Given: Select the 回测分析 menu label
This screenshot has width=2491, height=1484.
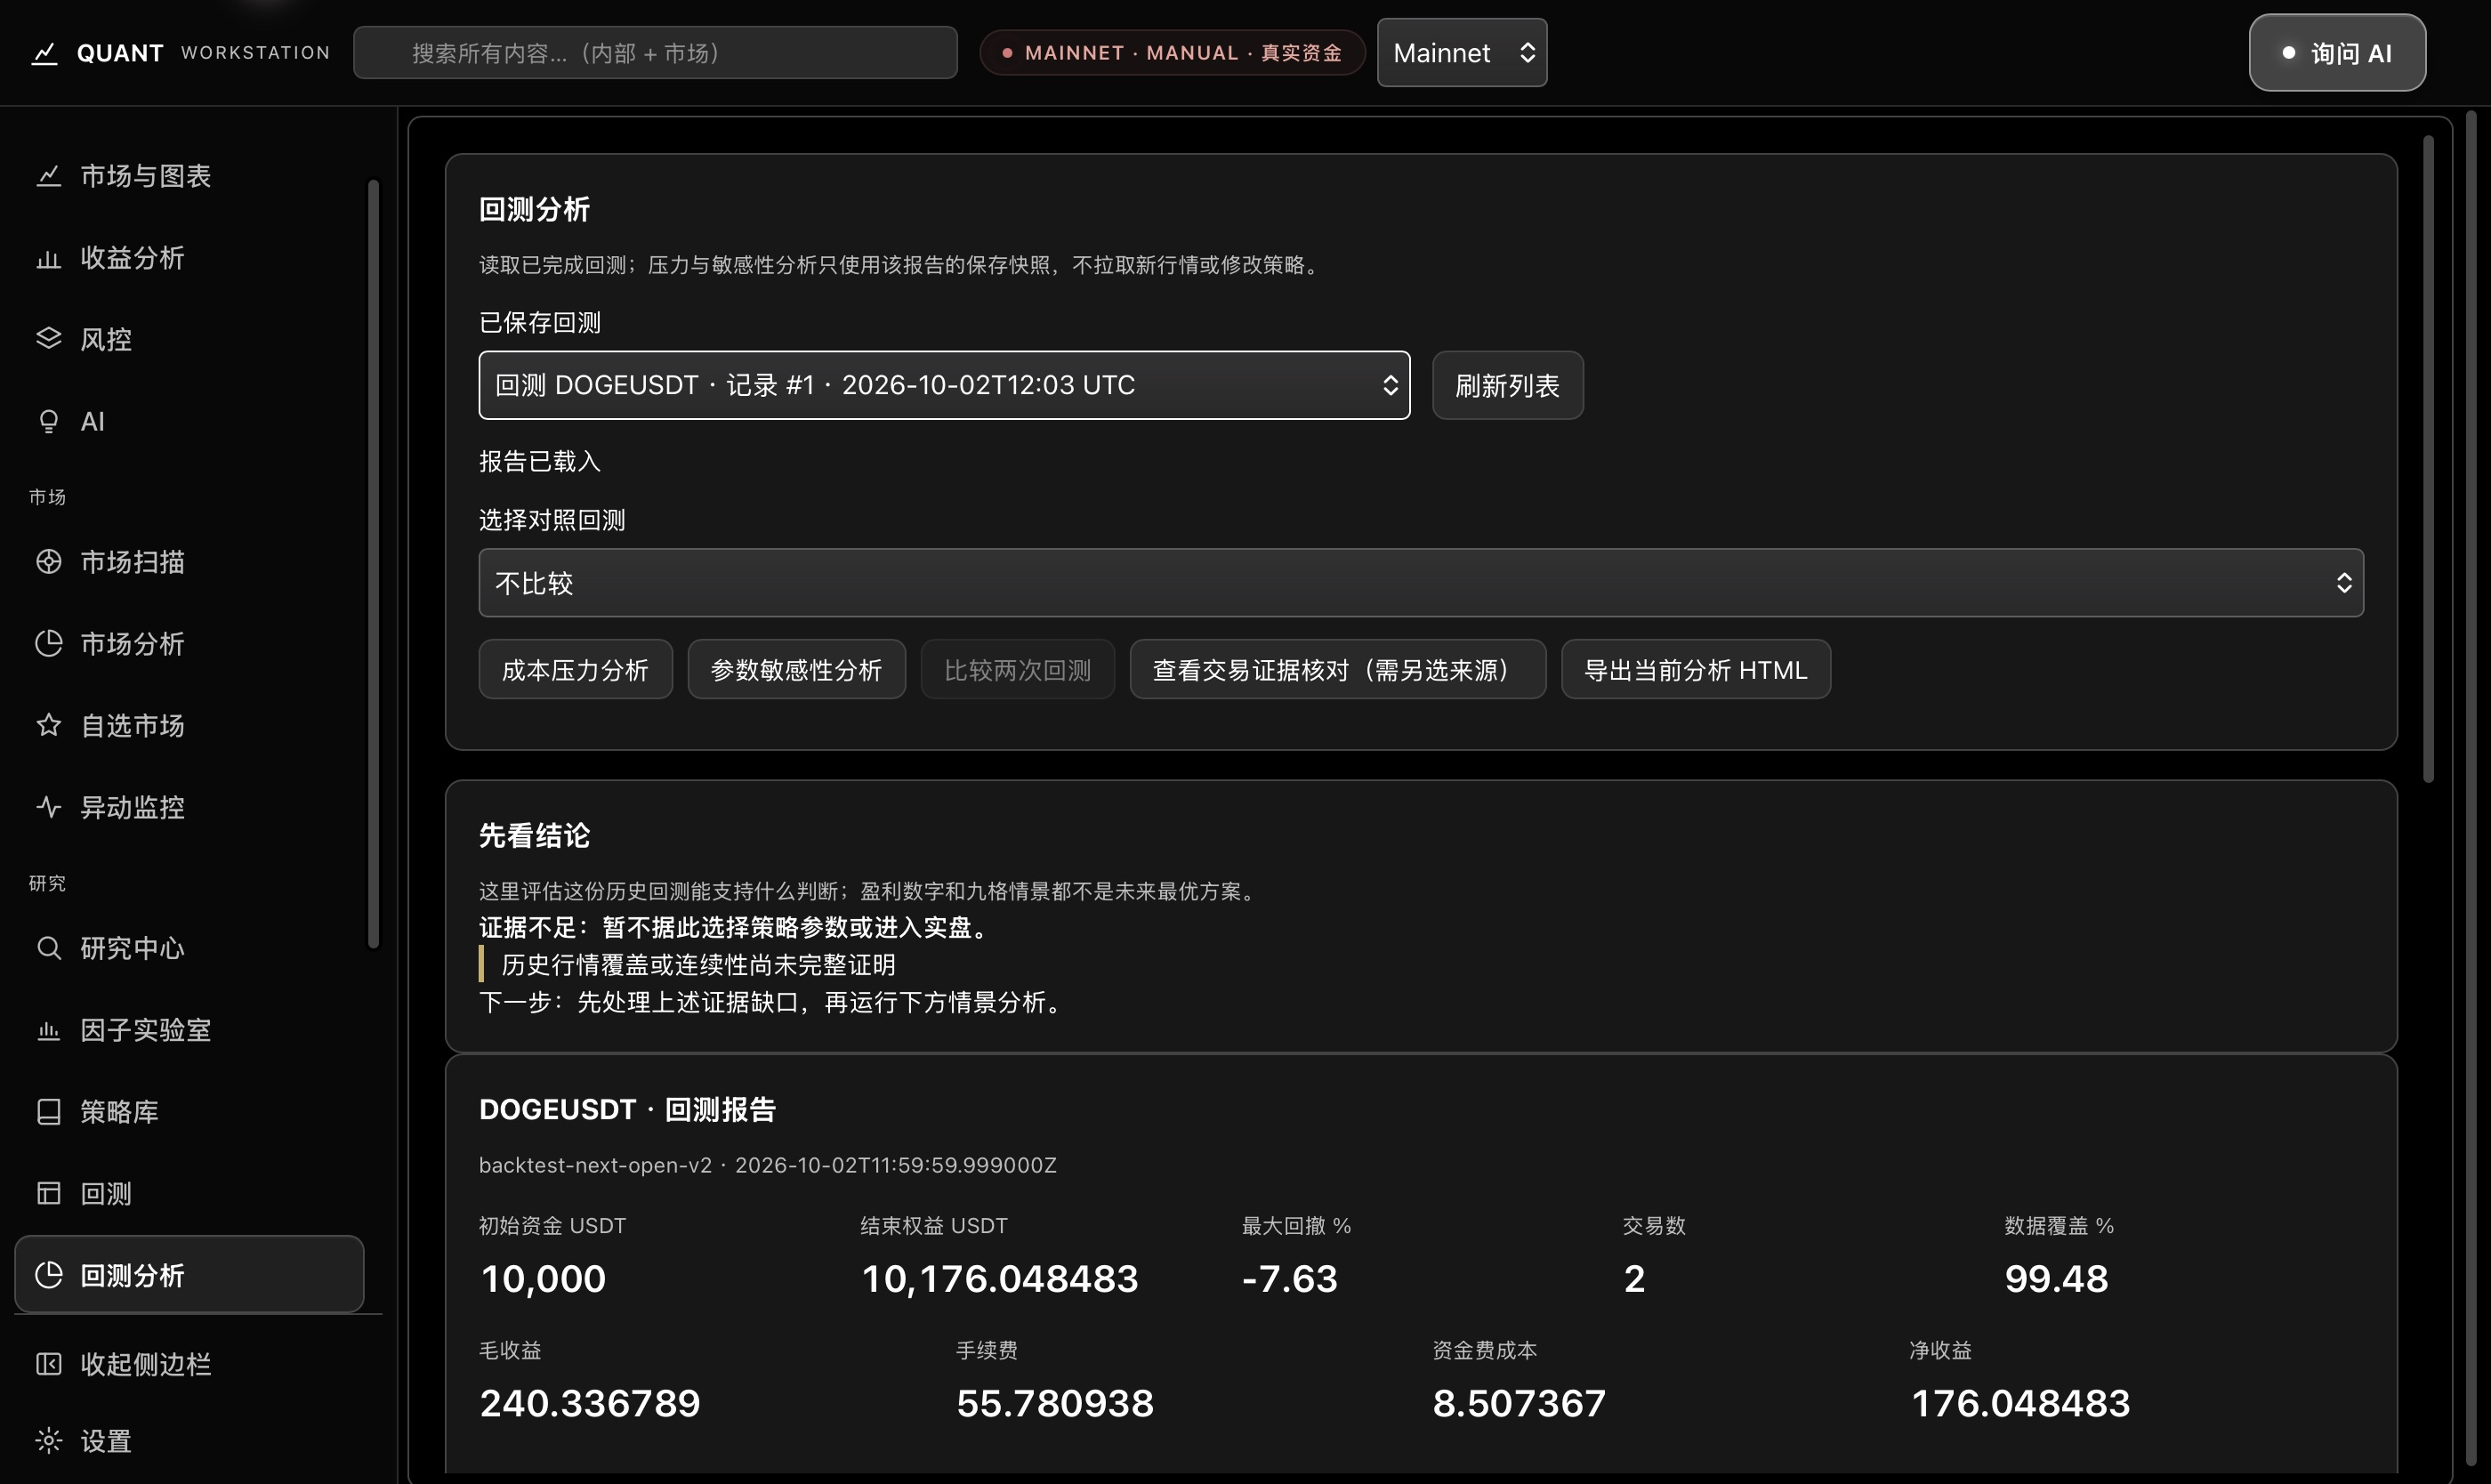Looking at the screenshot, I should pos(132,1275).
